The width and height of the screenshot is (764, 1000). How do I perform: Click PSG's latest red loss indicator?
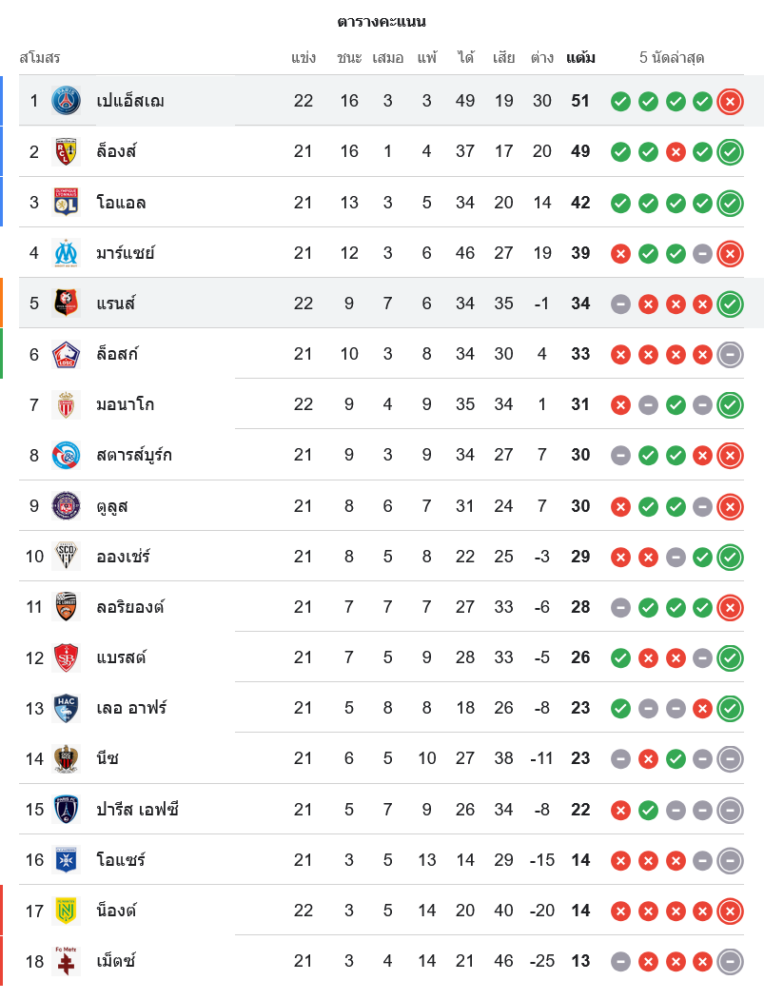click(x=730, y=101)
